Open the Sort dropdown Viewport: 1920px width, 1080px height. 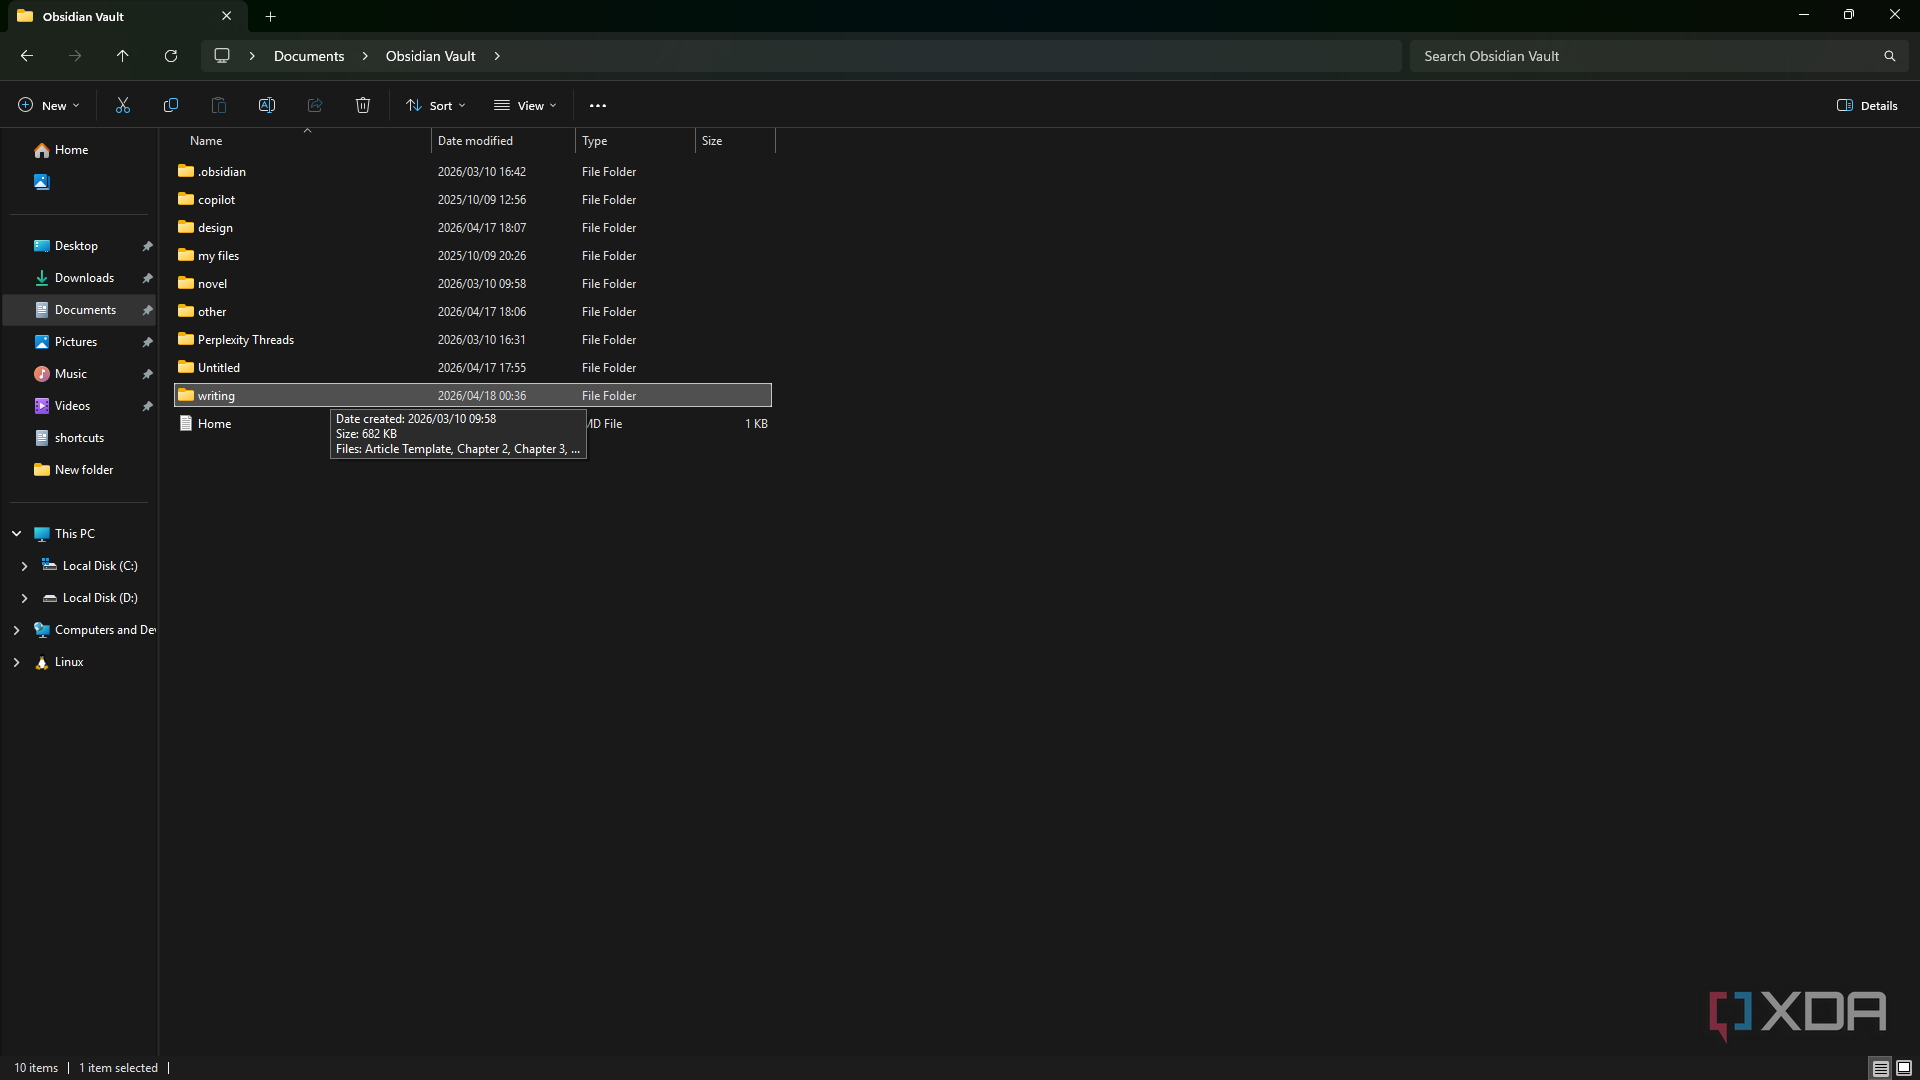[x=436, y=105]
